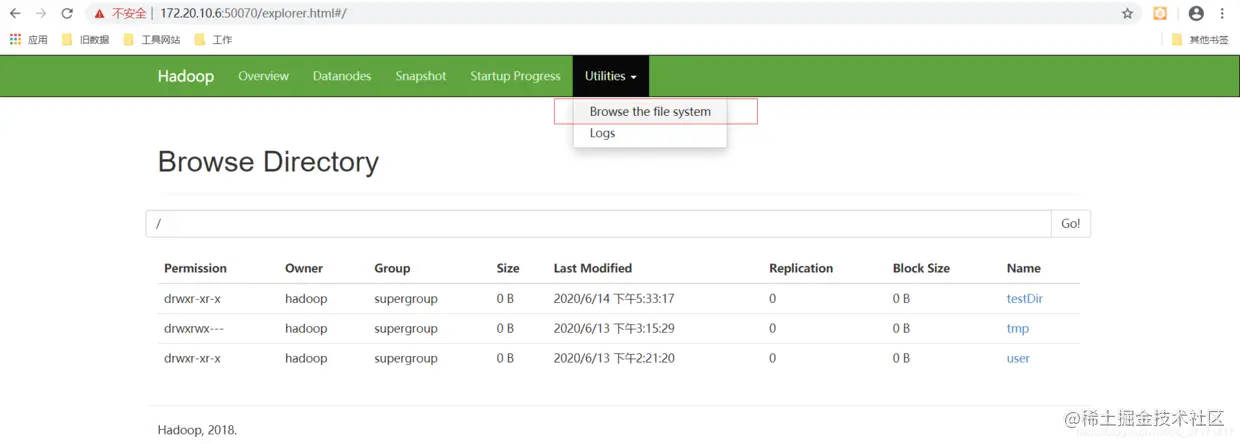The width and height of the screenshot is (1240, 444).
Task: Bookmark this page with star icon
Action: click(x=1127, y=14)
